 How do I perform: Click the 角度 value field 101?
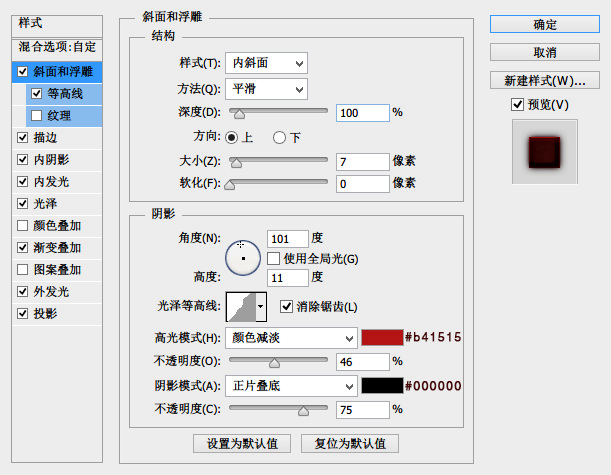[x=288, y=239]
